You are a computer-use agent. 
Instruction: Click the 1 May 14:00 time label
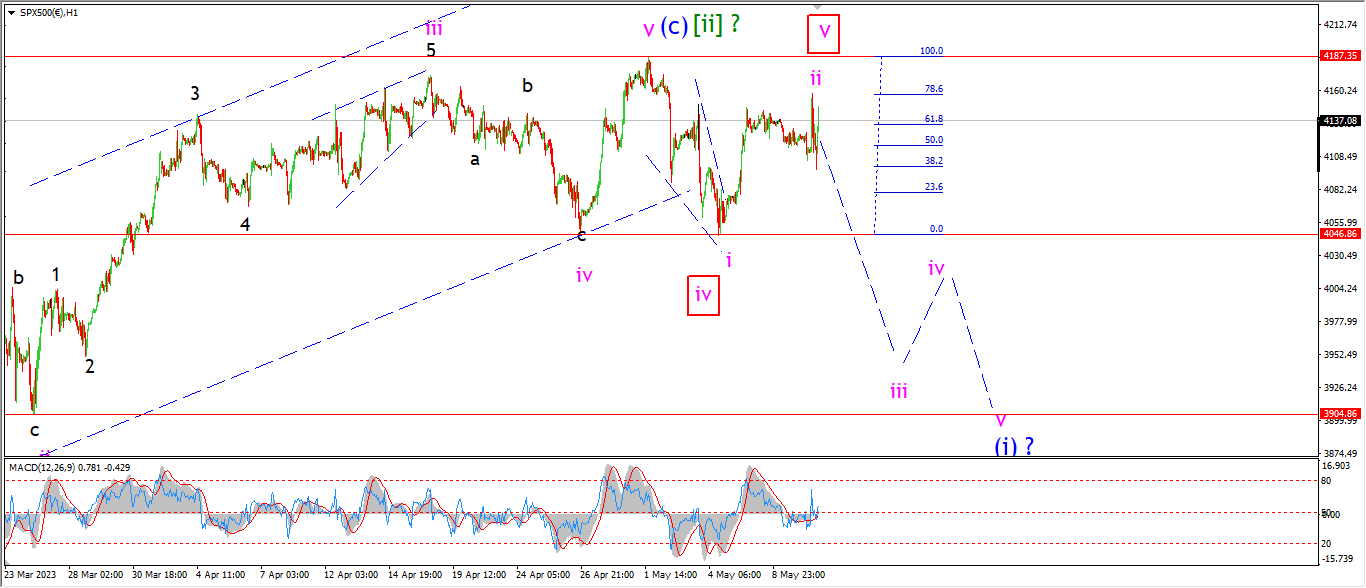tap(670, 575)
